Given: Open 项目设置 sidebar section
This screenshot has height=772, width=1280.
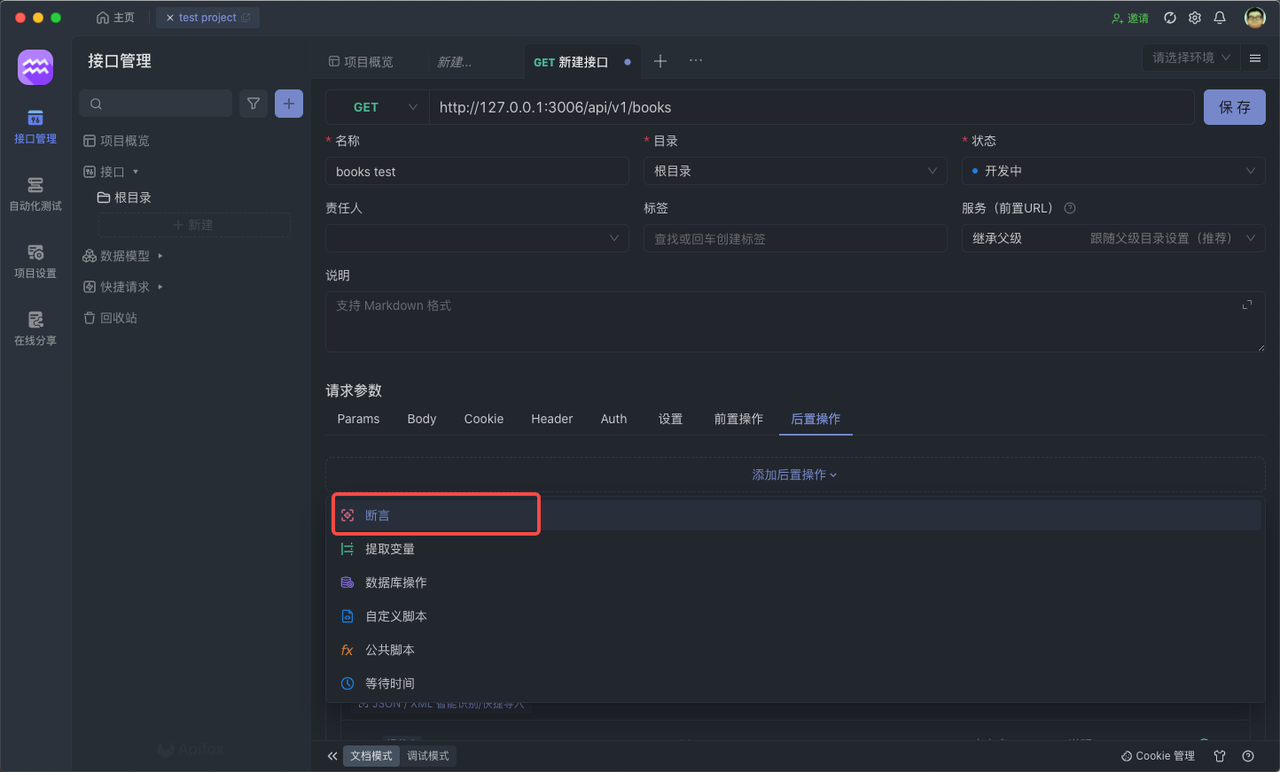Looking at the screenshot, I should (x=35, y=261).
